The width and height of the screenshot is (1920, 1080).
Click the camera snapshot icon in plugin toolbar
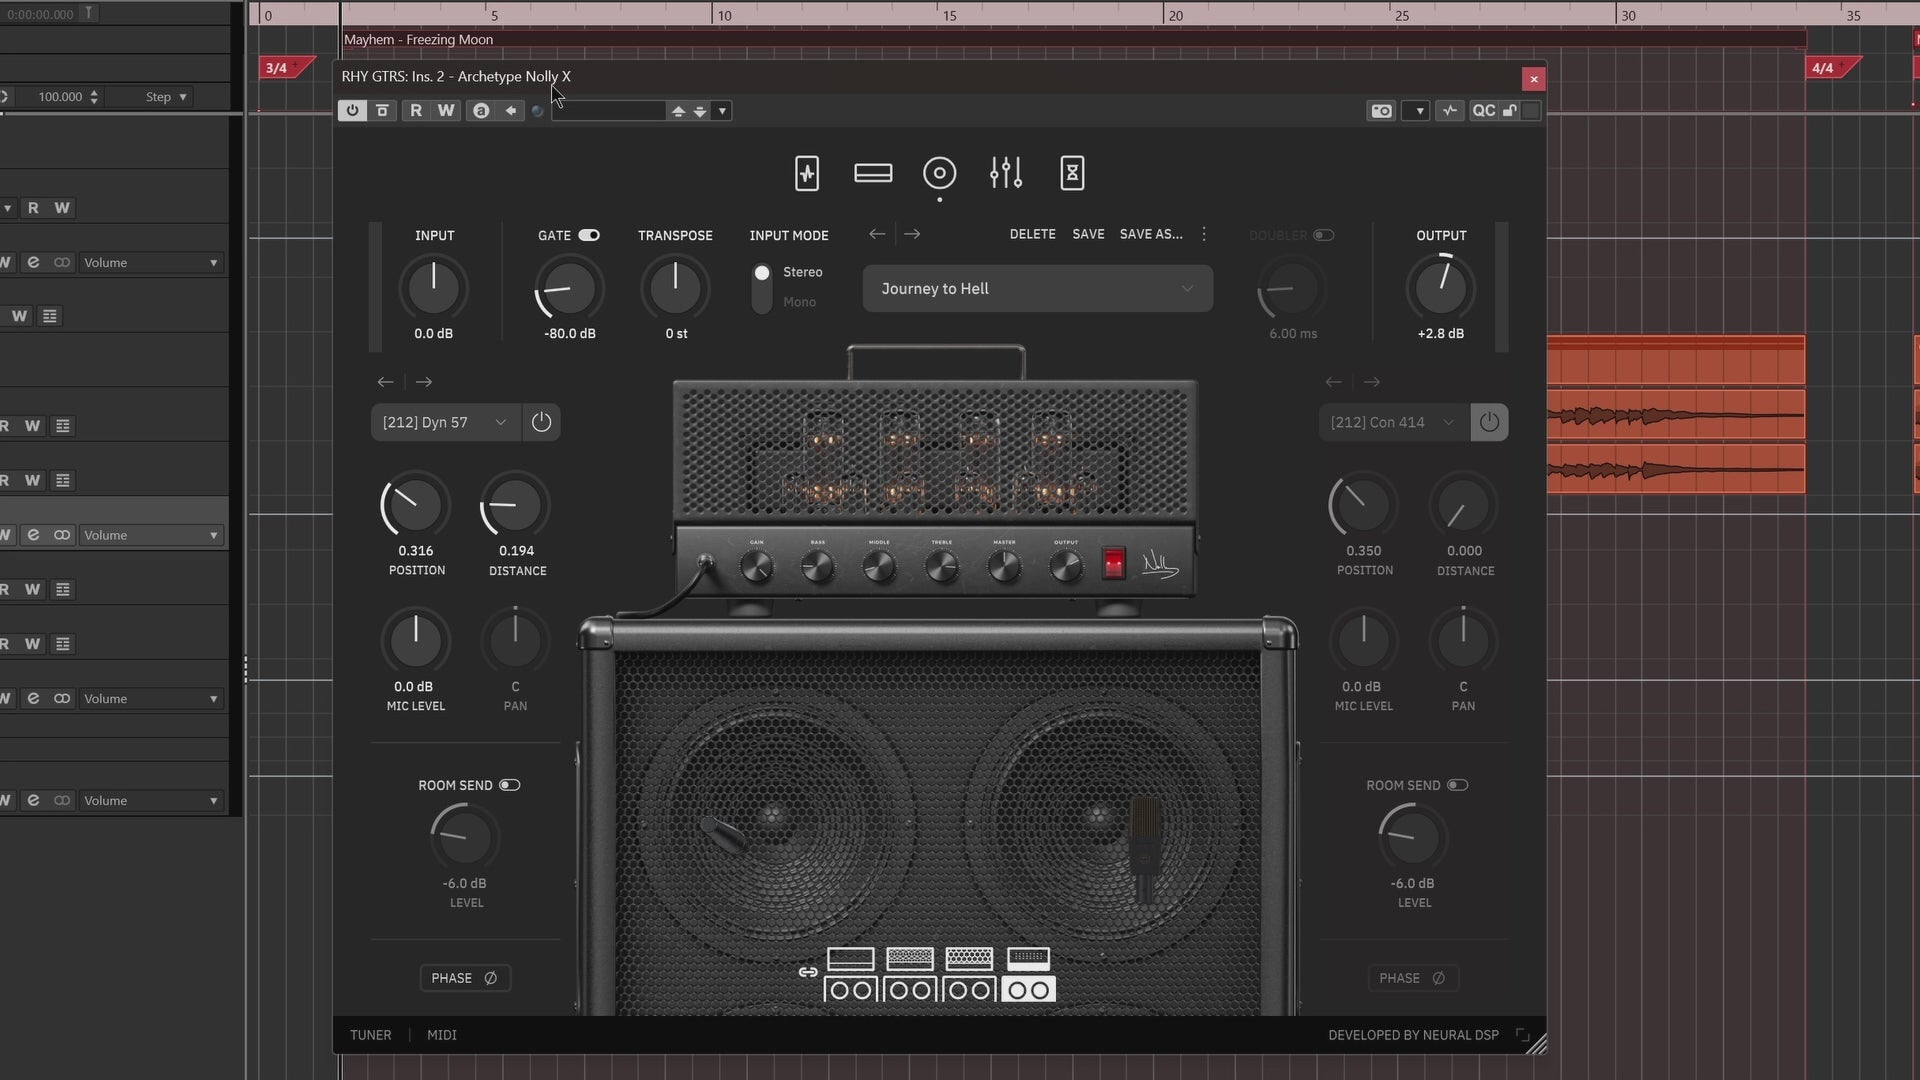point(1381,110)
